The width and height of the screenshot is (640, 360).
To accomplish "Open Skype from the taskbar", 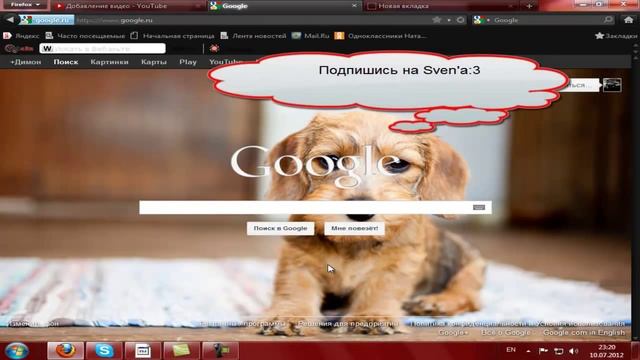I will tap(104, 351).
